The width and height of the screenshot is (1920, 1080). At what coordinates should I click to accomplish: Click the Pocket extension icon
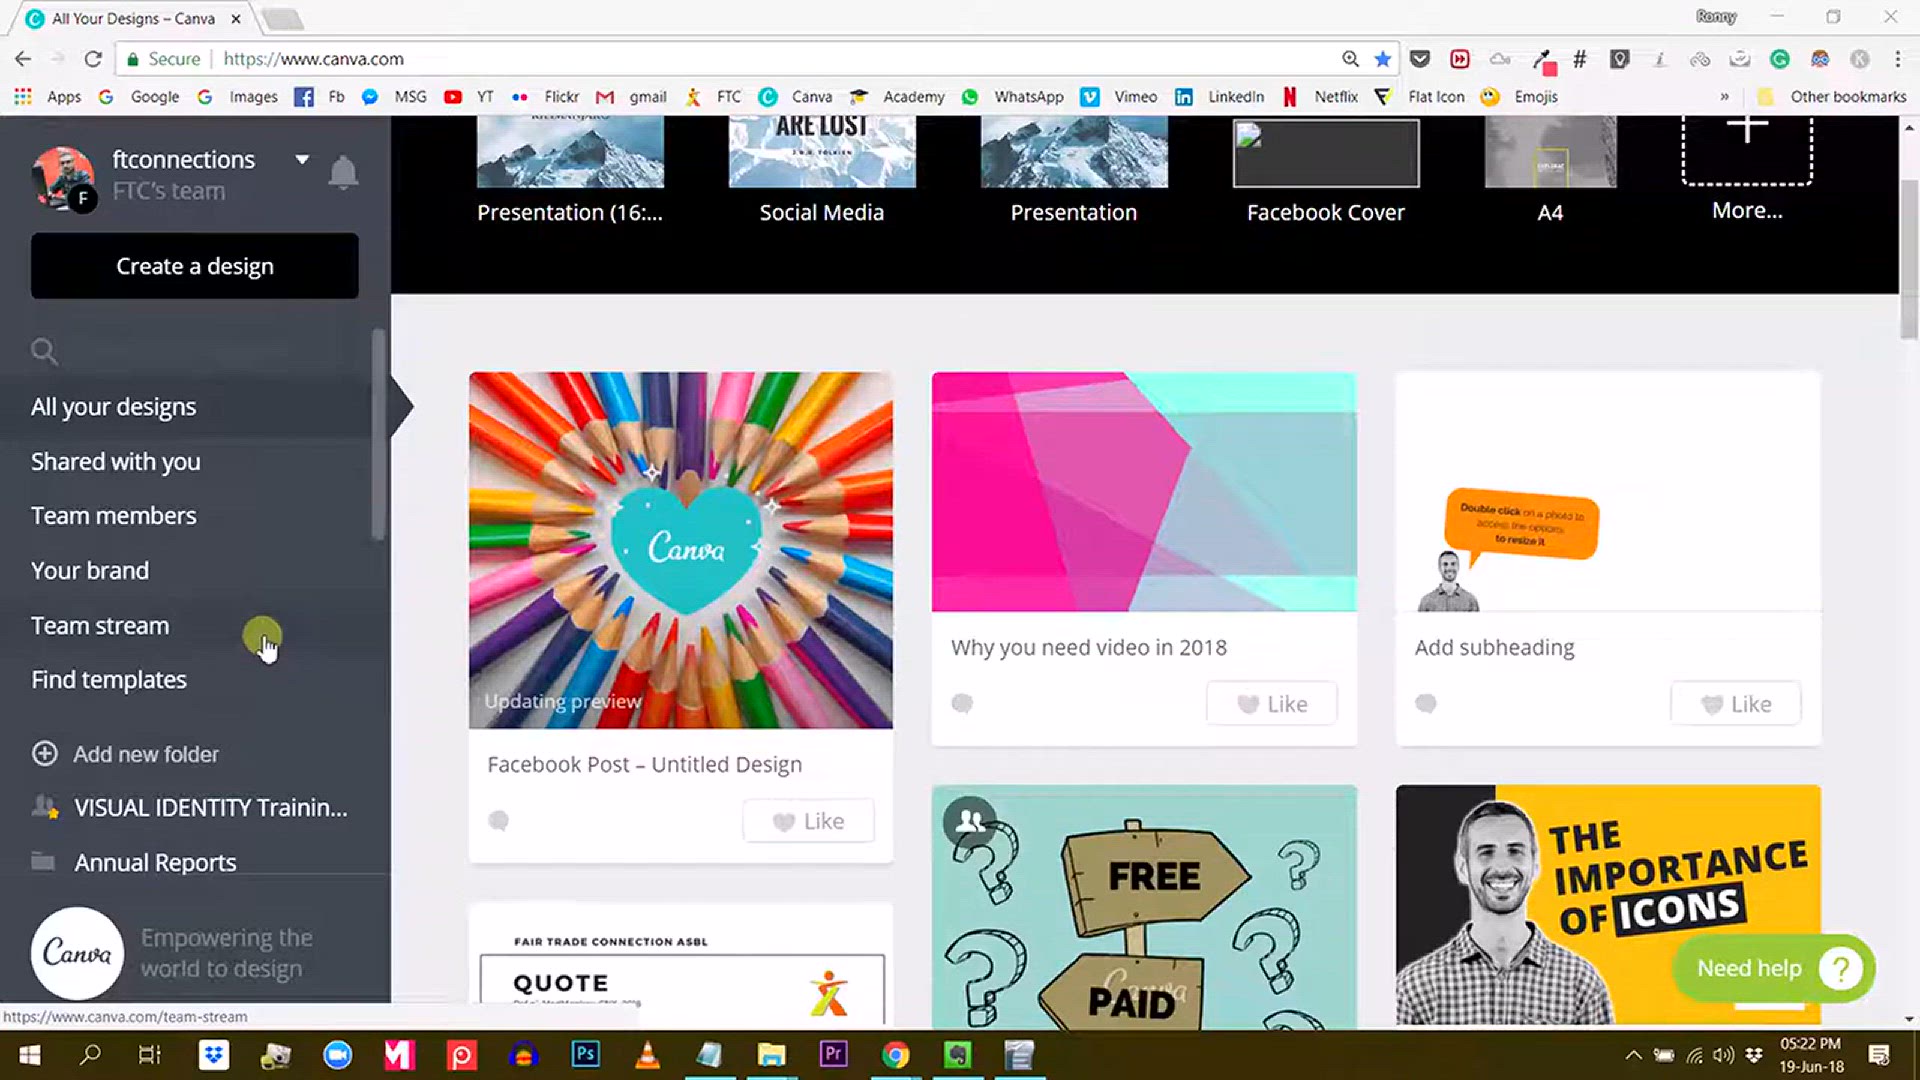click(1420, 59)
